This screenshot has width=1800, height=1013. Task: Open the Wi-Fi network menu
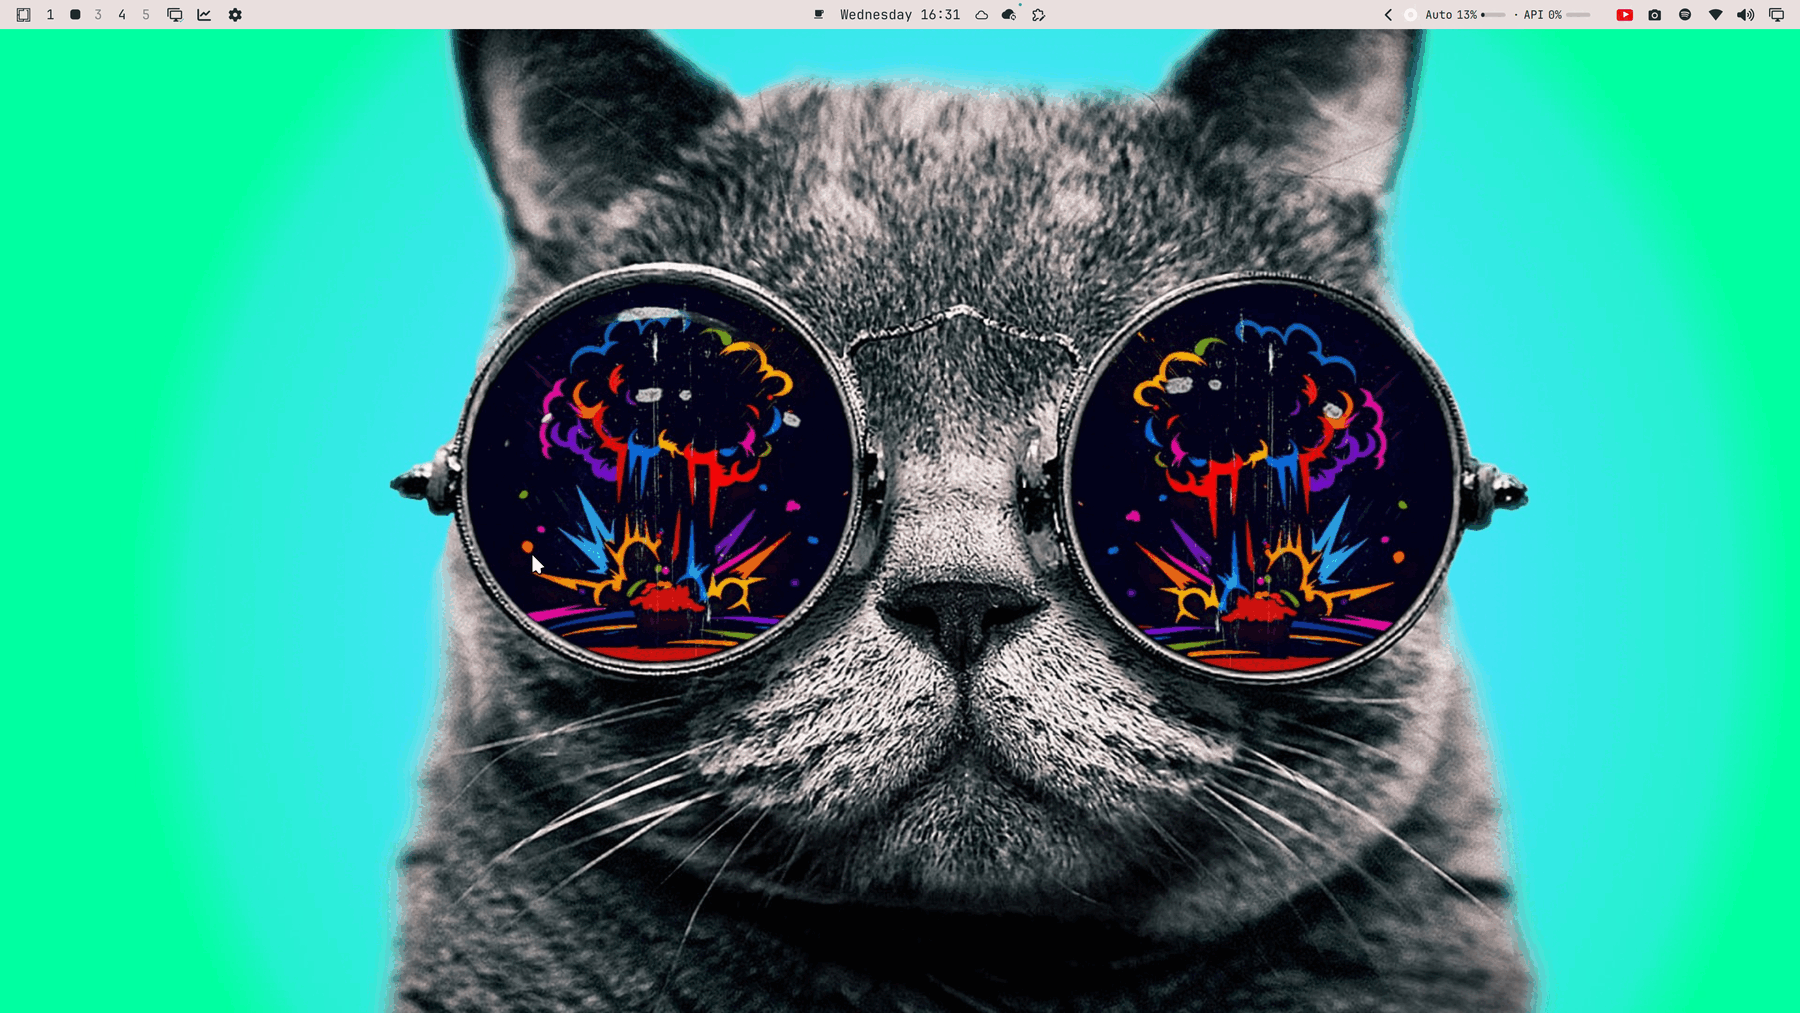[x=1716, y=15]
